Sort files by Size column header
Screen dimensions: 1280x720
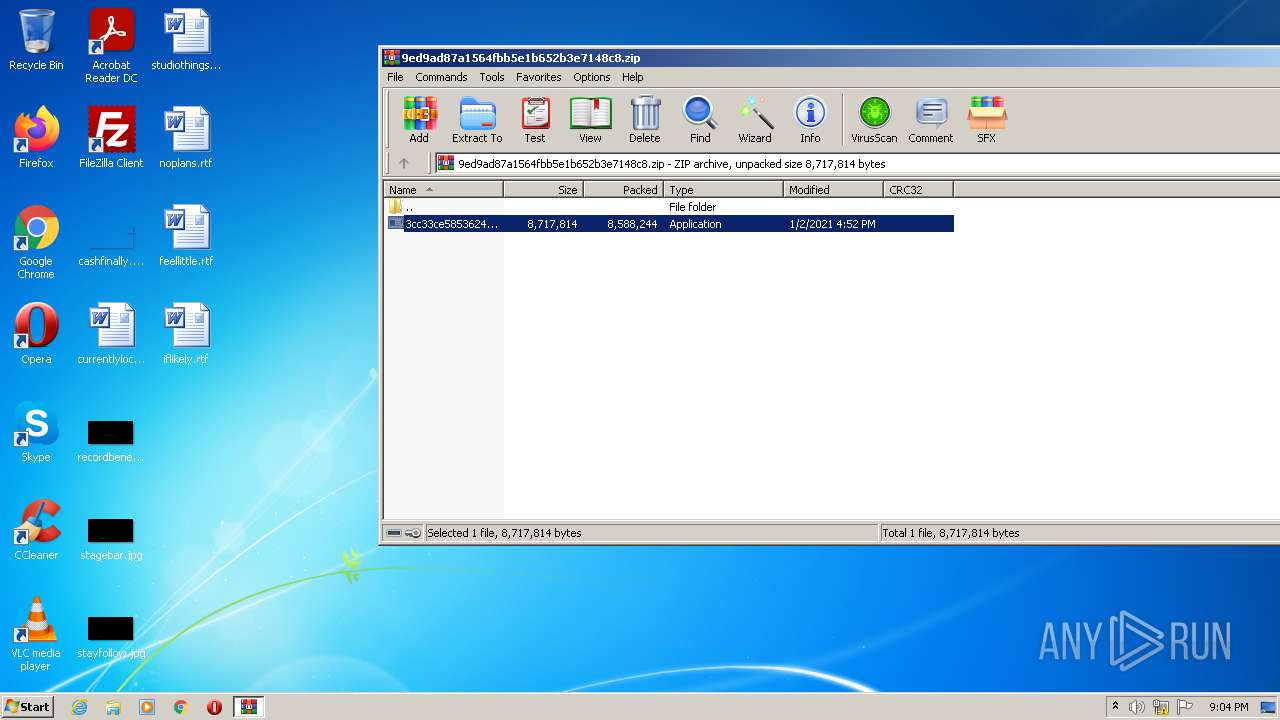pyautogui.click(x=544, y=189)
